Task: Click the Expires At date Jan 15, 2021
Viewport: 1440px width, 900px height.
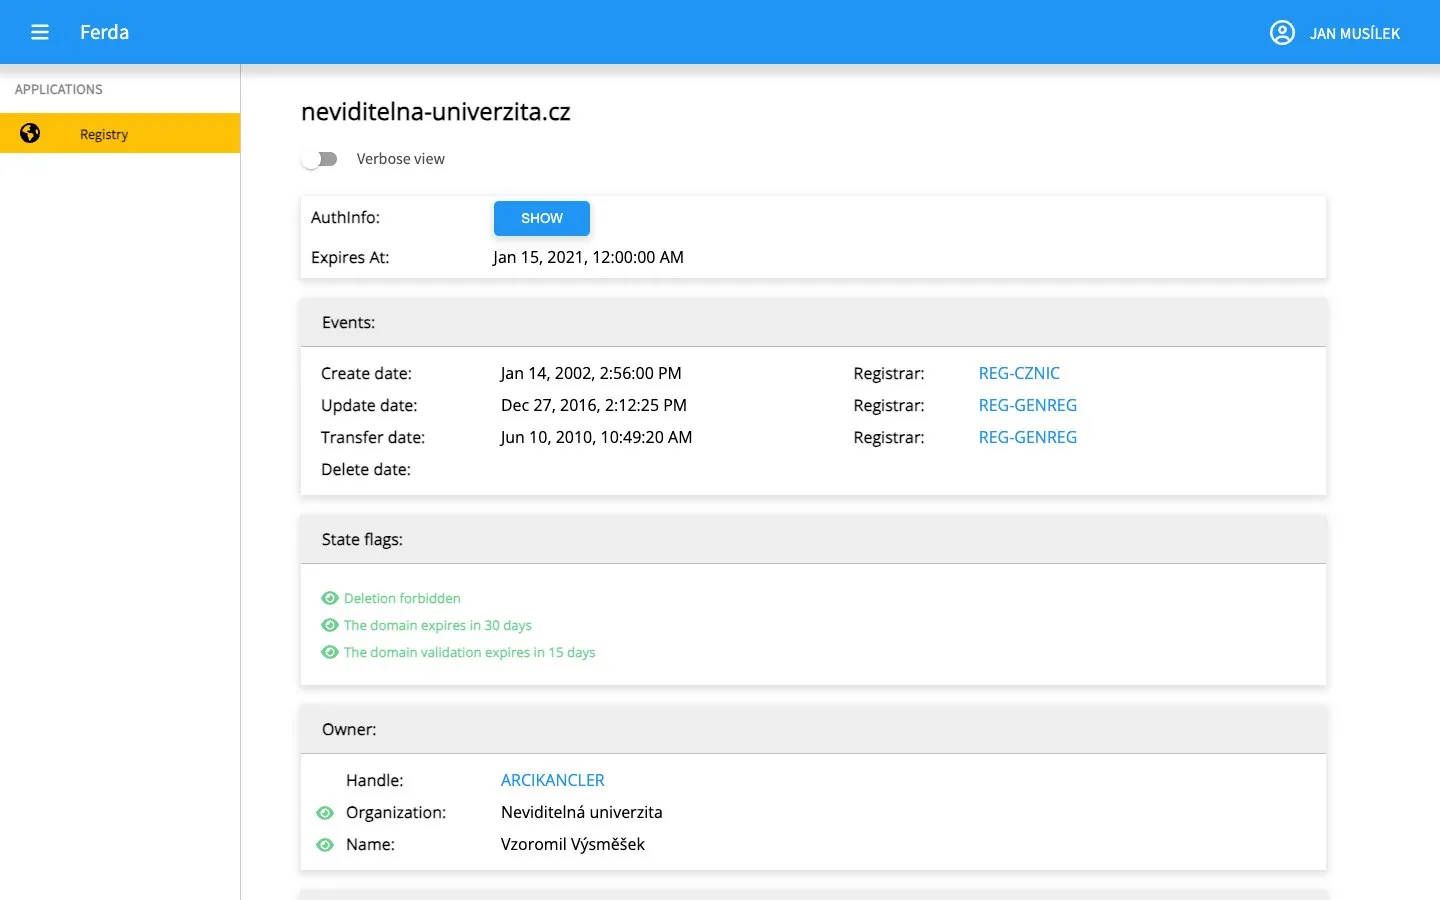Action: click(x=588, y=257)
